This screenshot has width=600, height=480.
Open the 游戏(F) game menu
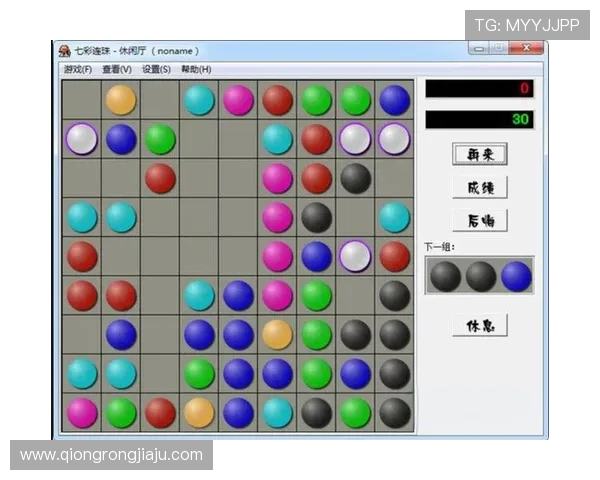tap(77, 69)
